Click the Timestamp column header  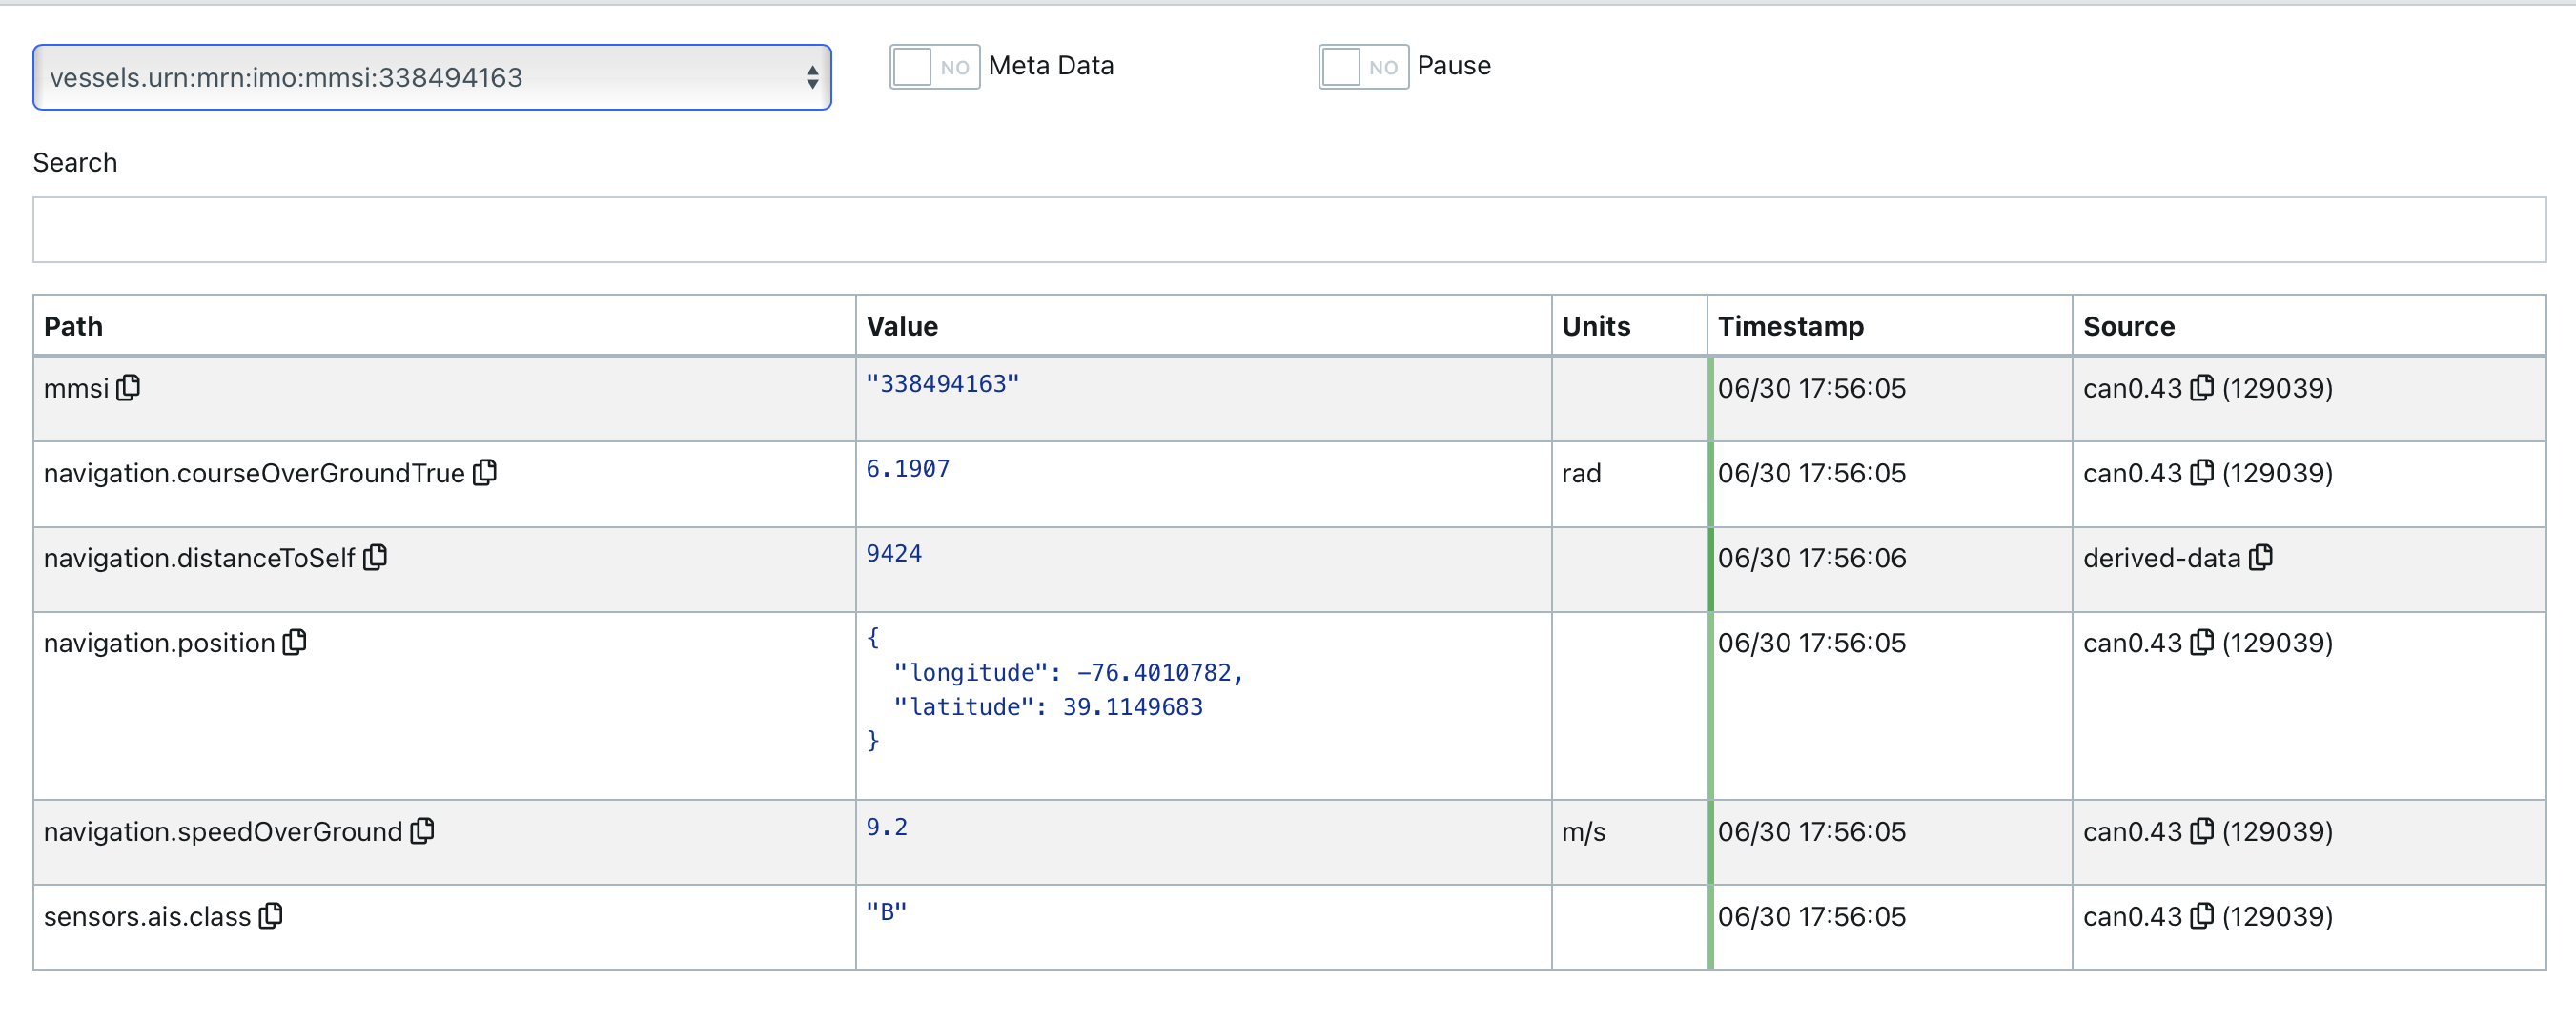[1790, 326]
